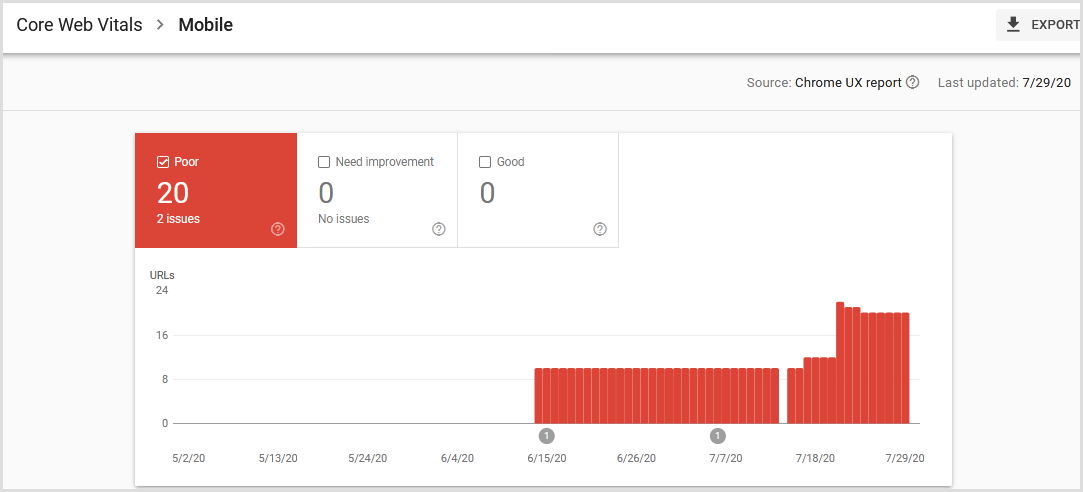Image resolution: width=1083 pixels, height=492 pixels.
Task: Open help icon in the Good card
Action: tap(600, 229)
